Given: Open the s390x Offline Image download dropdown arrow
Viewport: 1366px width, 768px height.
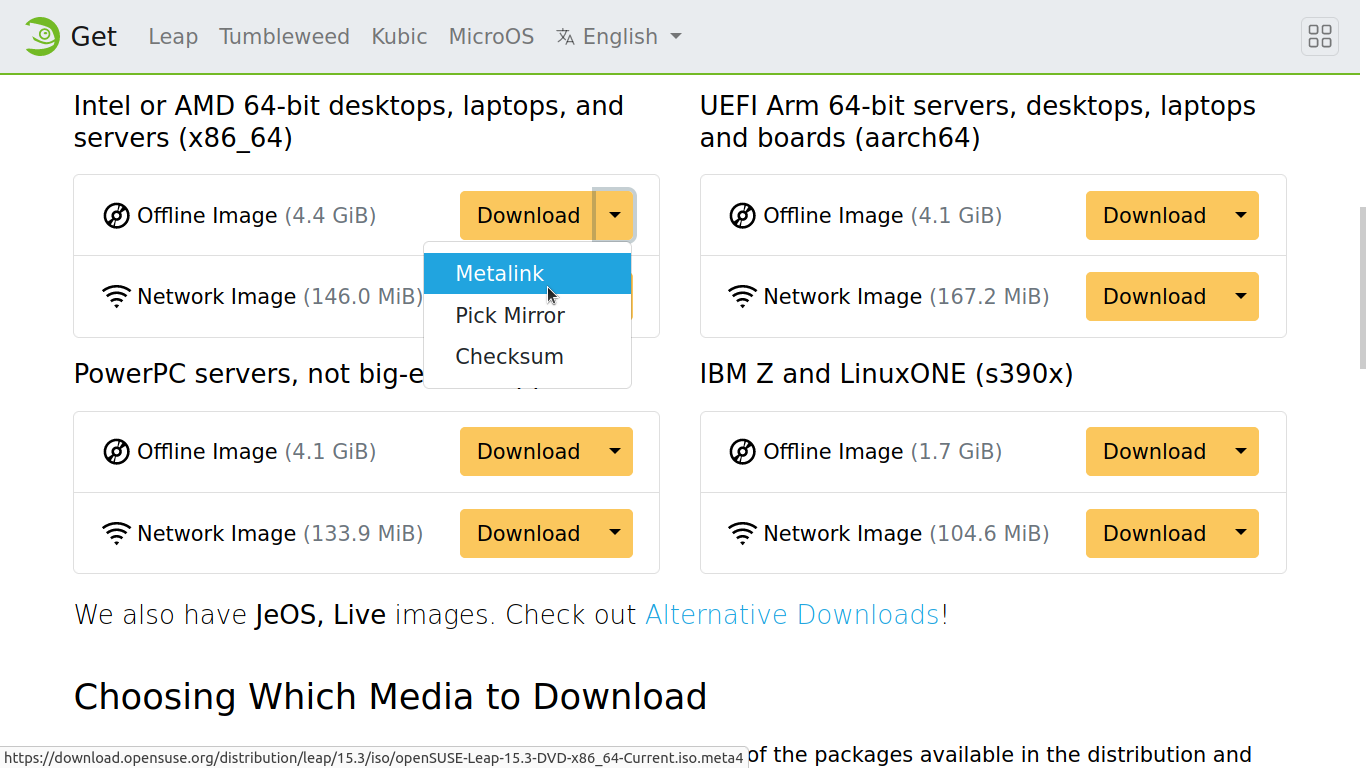Looking at the screenshot, I should pyautogui.click(x=1240, y=452).
